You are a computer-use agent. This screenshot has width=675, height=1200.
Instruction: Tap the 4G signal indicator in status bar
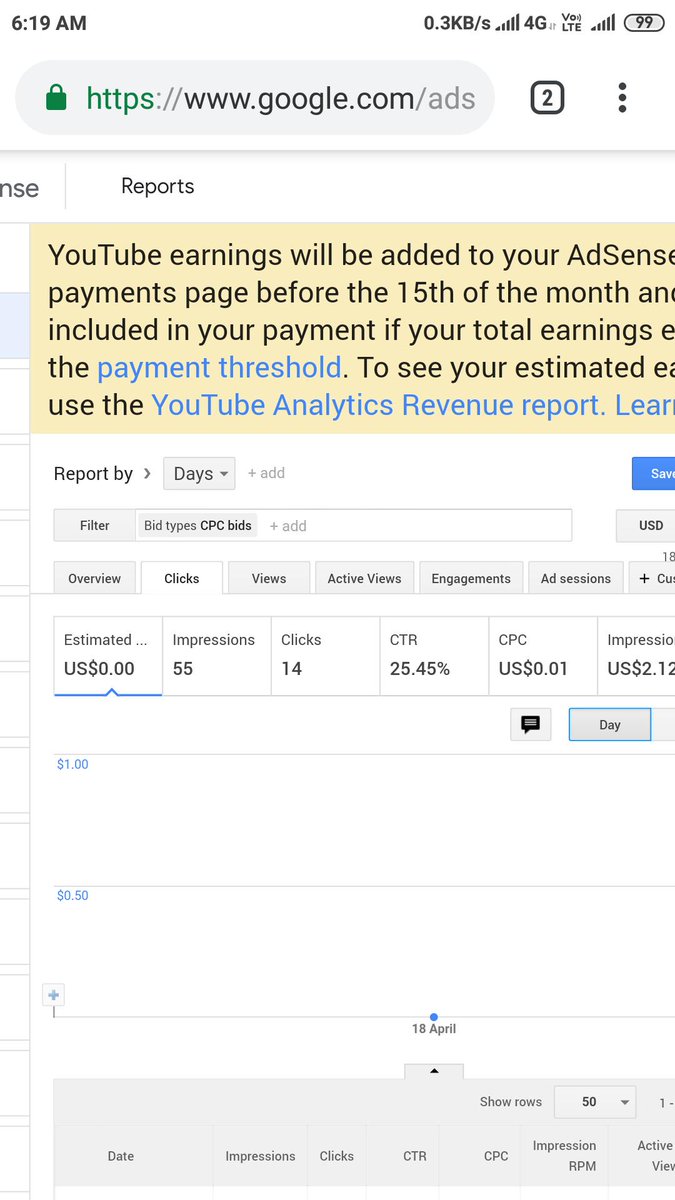coord(526,23)
